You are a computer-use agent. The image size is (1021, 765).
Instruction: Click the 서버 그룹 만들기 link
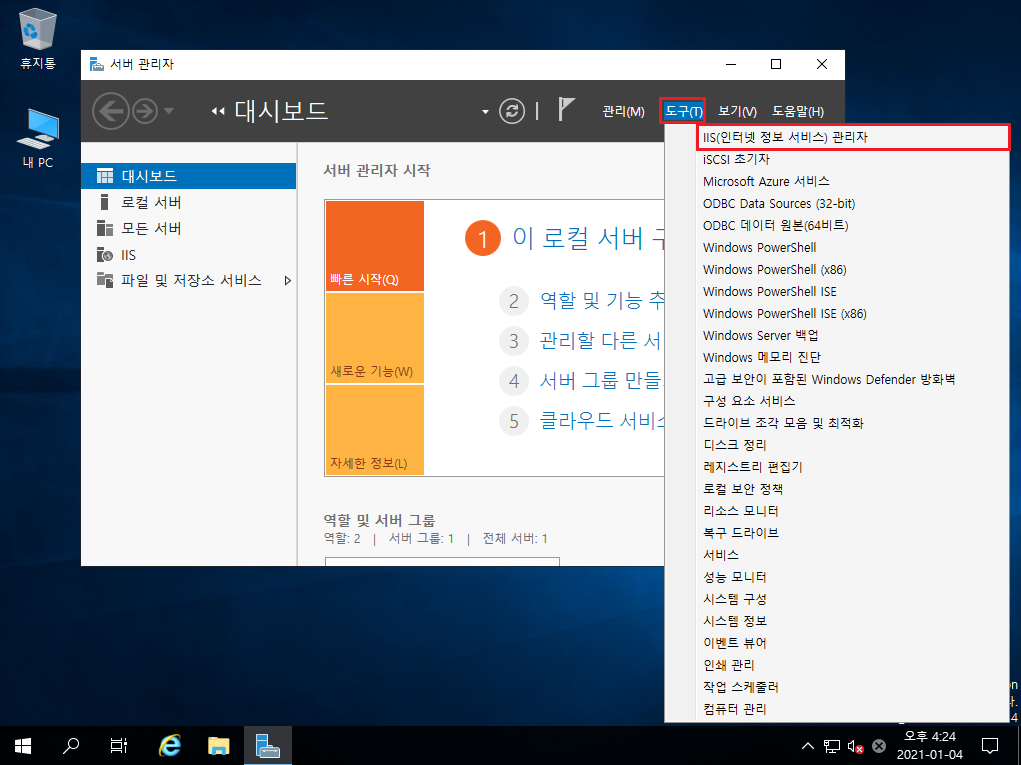coord(600,380)
